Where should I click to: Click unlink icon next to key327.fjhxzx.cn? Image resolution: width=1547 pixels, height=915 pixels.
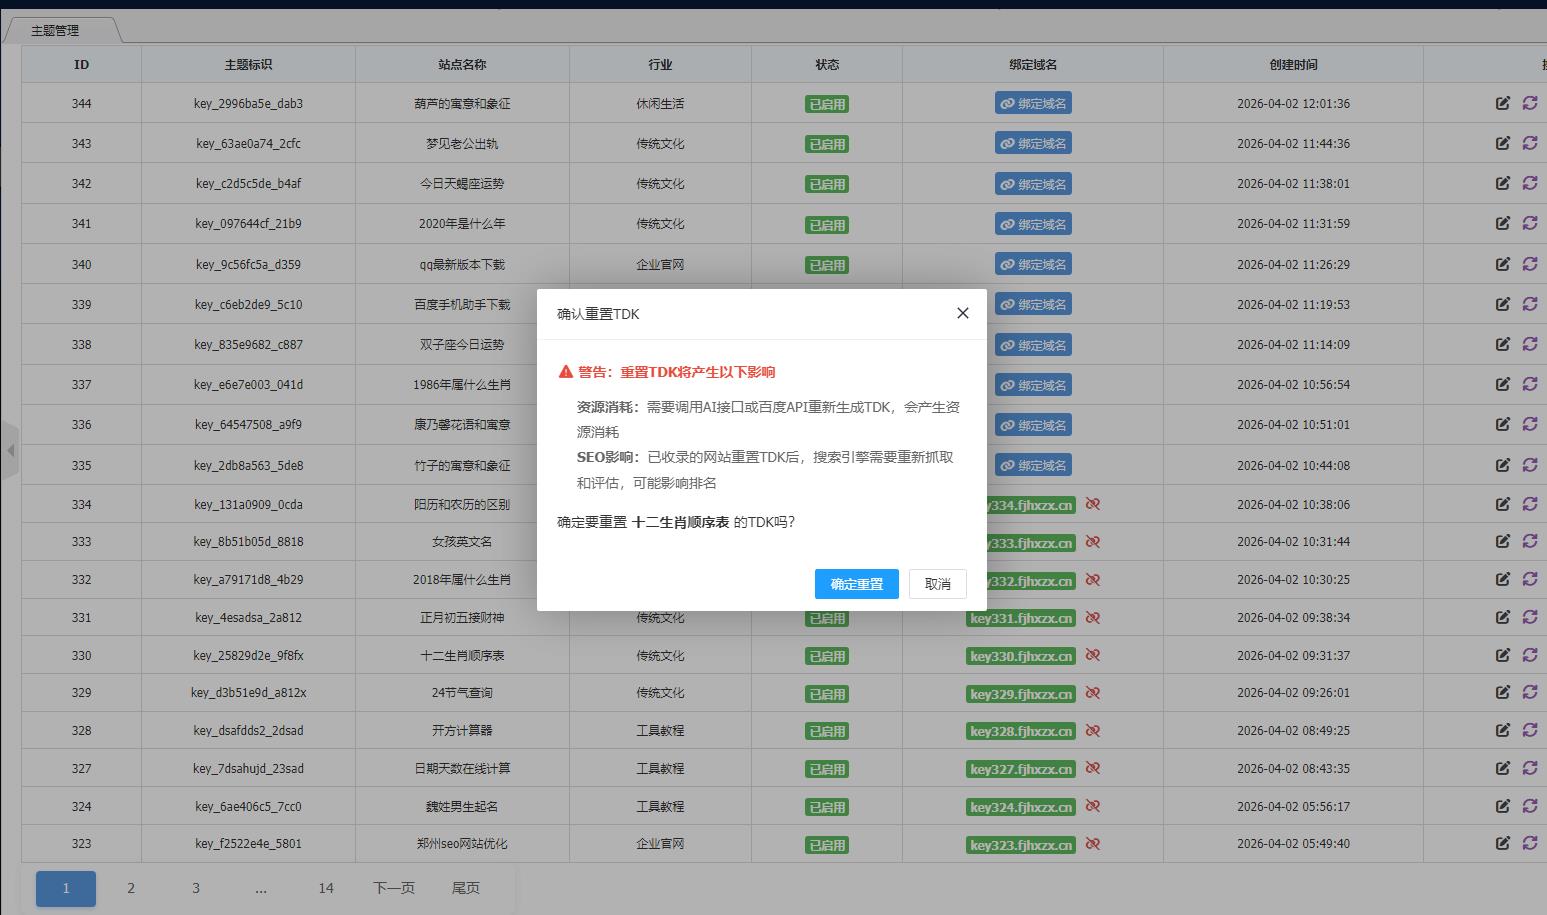pyautogui.click(x=1093, y=768)
